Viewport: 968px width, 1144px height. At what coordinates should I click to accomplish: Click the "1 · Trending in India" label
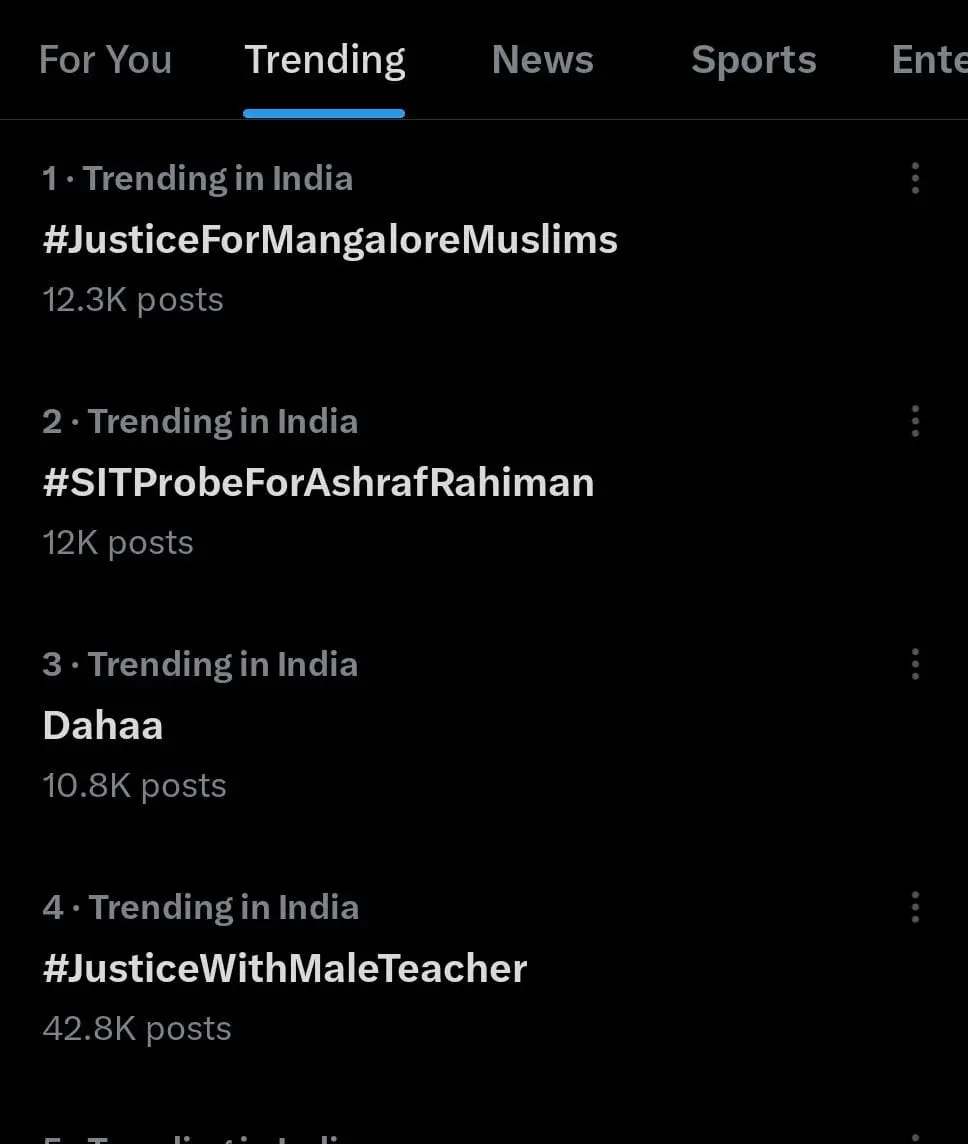pyautogui.click(x=198, y=179)
